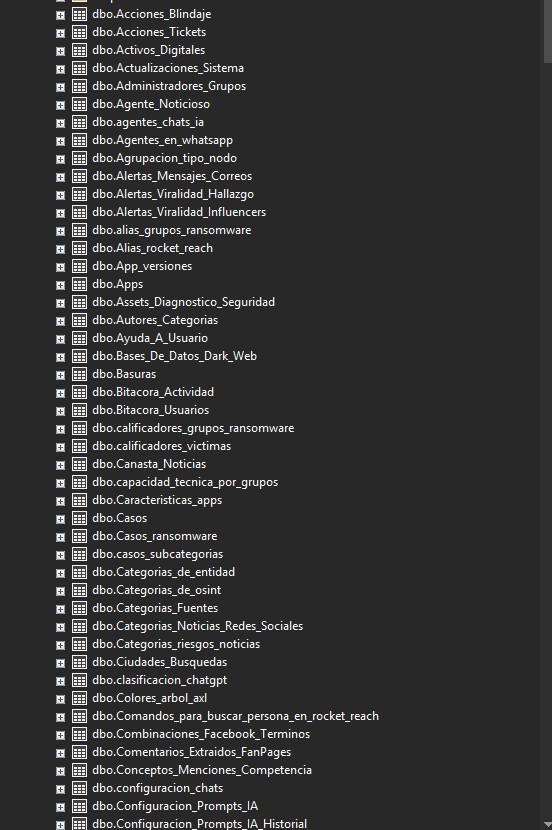Click table icon of dbo.calificadores_victimas
The width and height of the screenshot is (552, 830).
coord(79,446)
